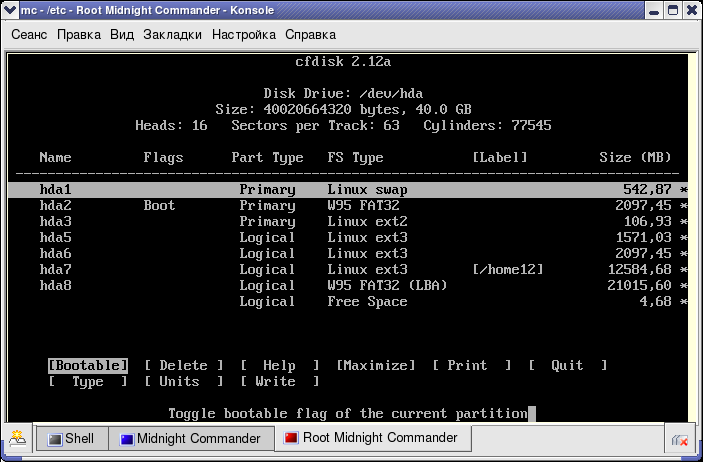This screenshot has width=703, height=462.
Task: Switch to the Midnight Commander session tab
Action: click(x=191, y=439)
